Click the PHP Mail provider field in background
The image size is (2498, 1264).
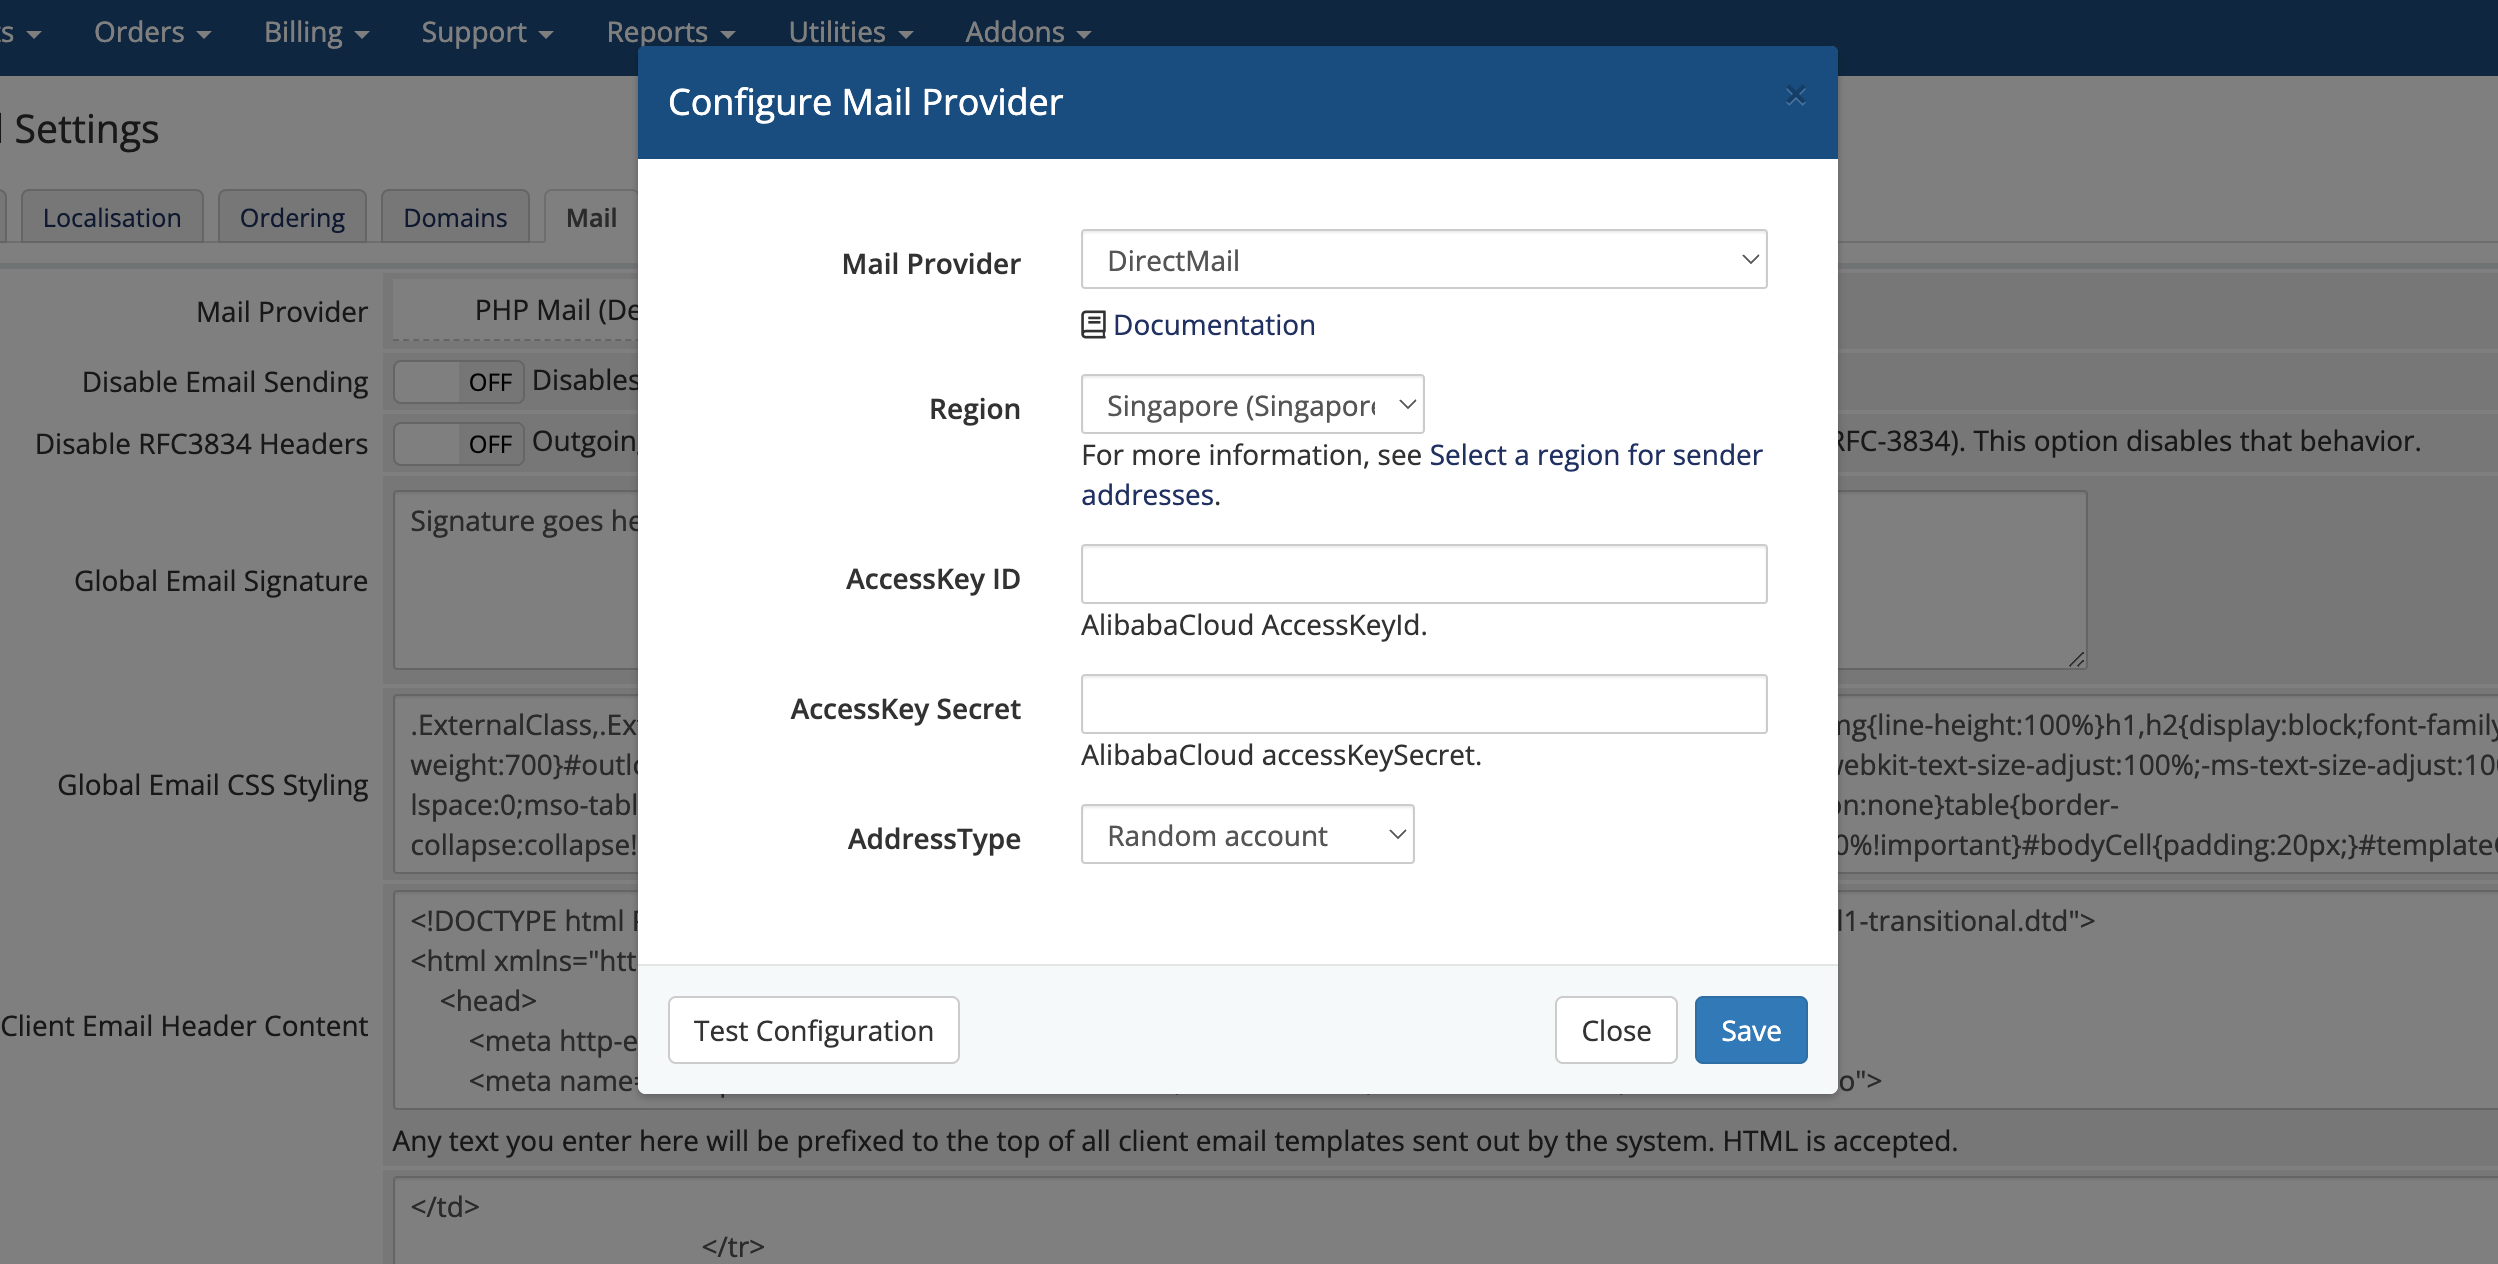[x=515, y=310]
